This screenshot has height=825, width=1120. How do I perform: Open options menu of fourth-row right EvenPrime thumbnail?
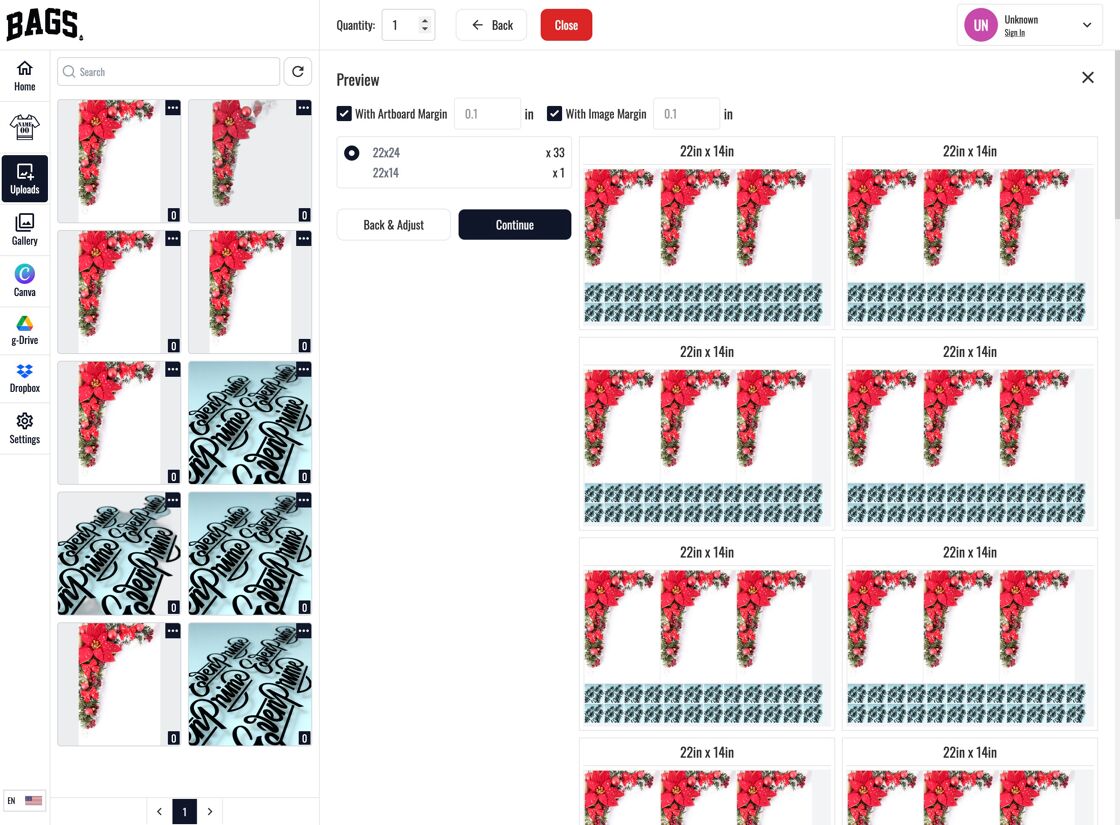pos(304,500)
